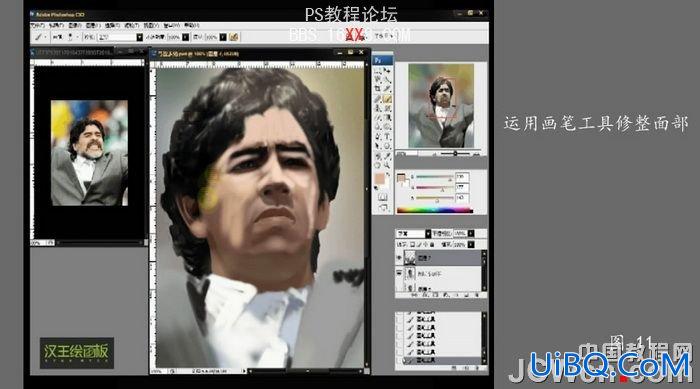This screenshot has height=389, width=700.
Task: Select the Type (T) tool in the toolbox
Action: click(387, 136)
